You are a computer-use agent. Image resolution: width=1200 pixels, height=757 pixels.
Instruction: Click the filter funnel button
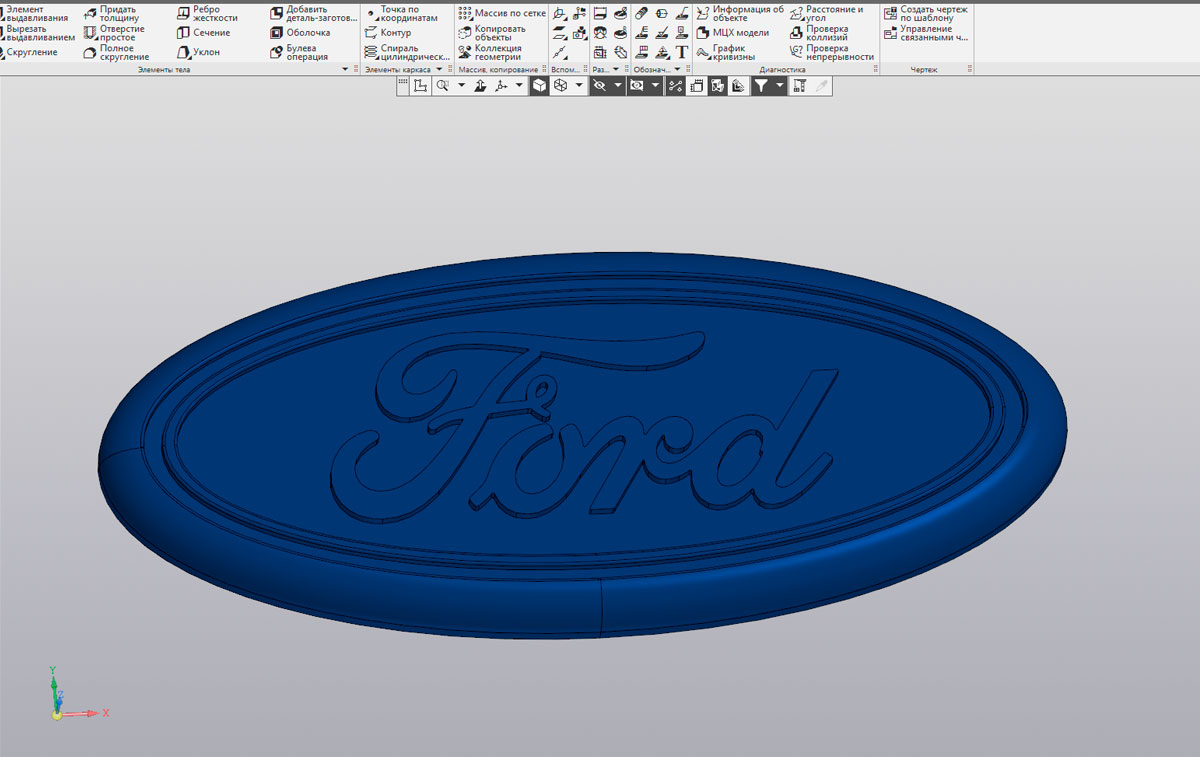(761, 86)
